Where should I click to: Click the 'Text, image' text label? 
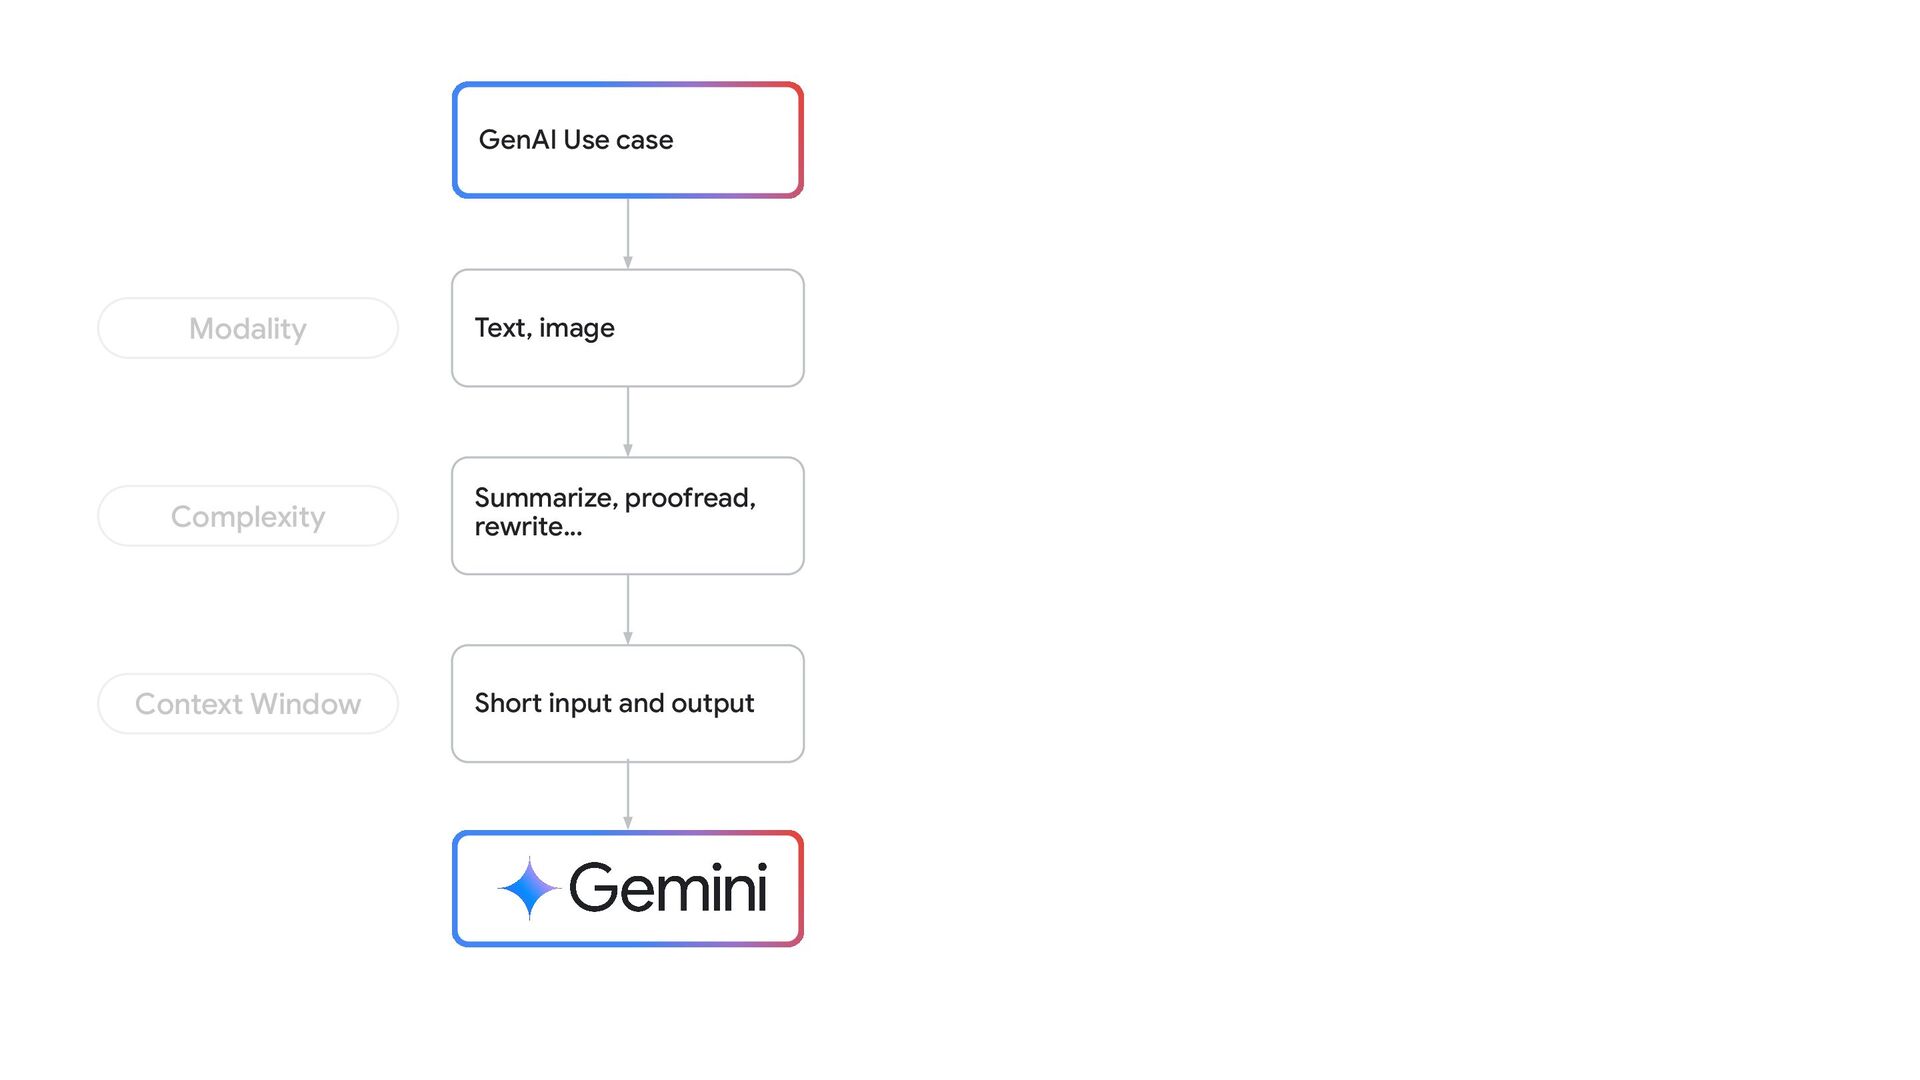pyautogui.click(x=544, y=328)
